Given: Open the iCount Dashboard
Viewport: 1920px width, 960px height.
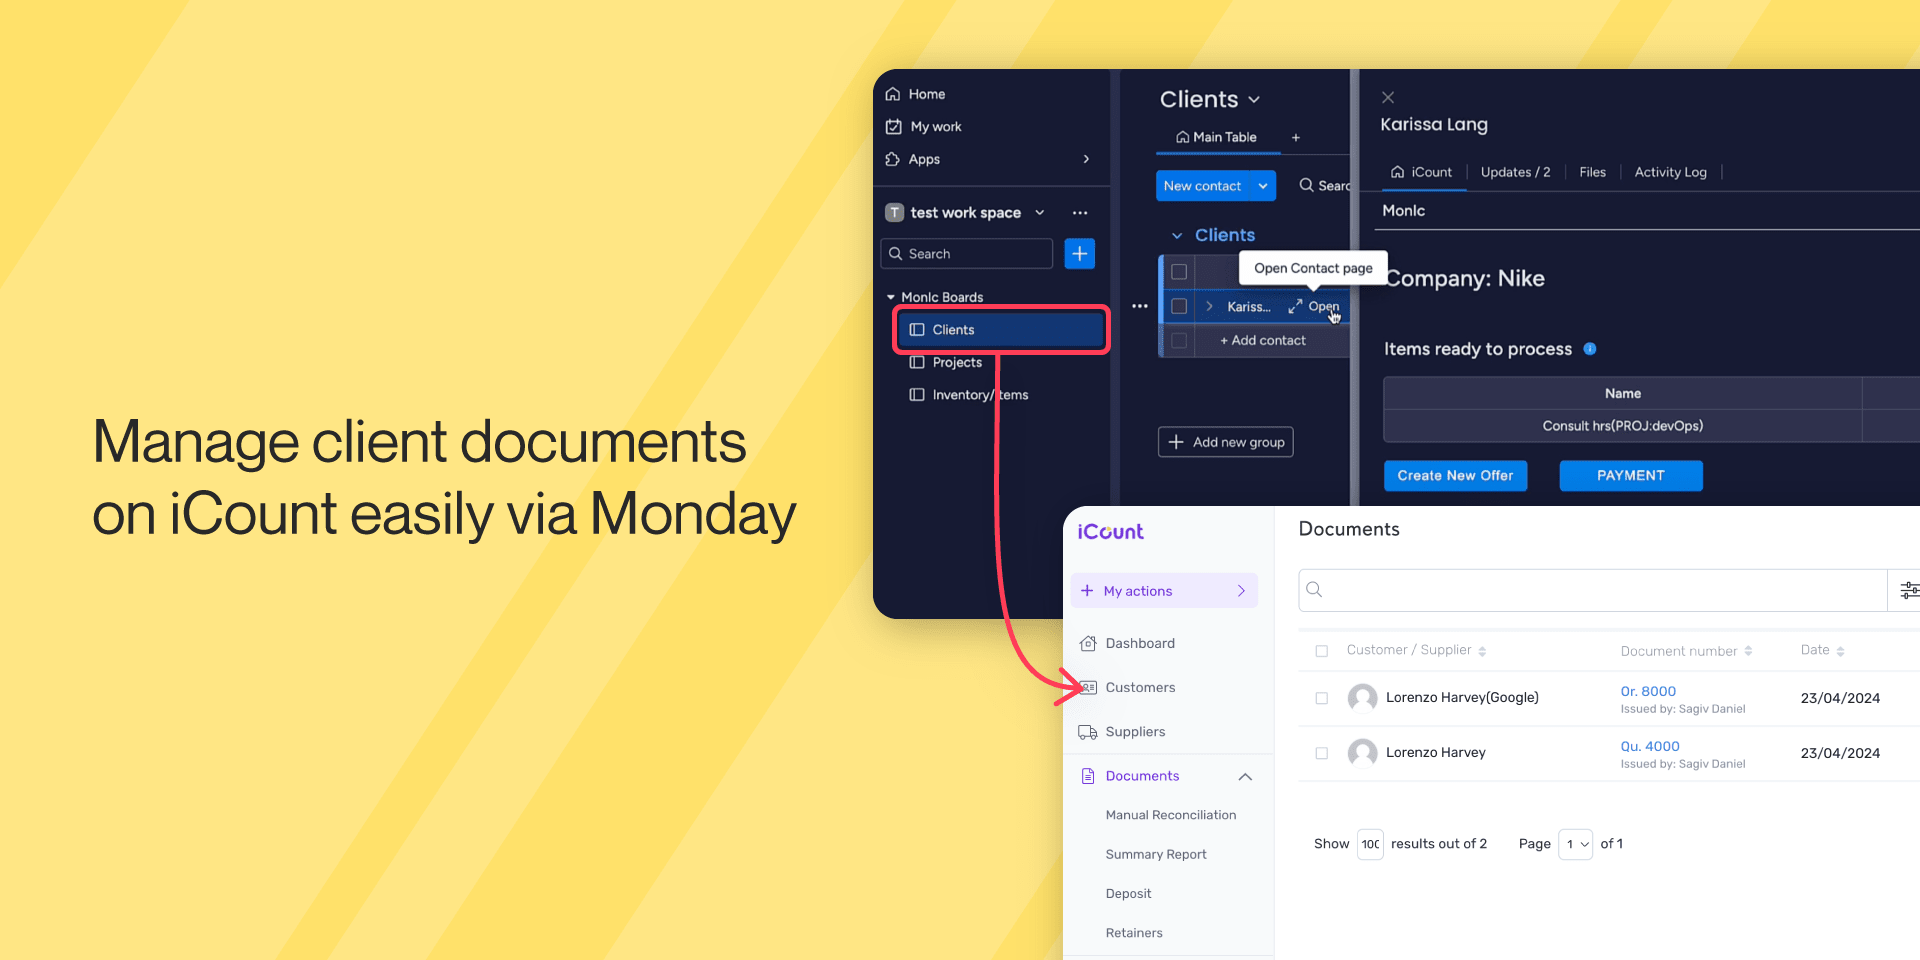Looking at the screenshot, I should click(1128, 644).
